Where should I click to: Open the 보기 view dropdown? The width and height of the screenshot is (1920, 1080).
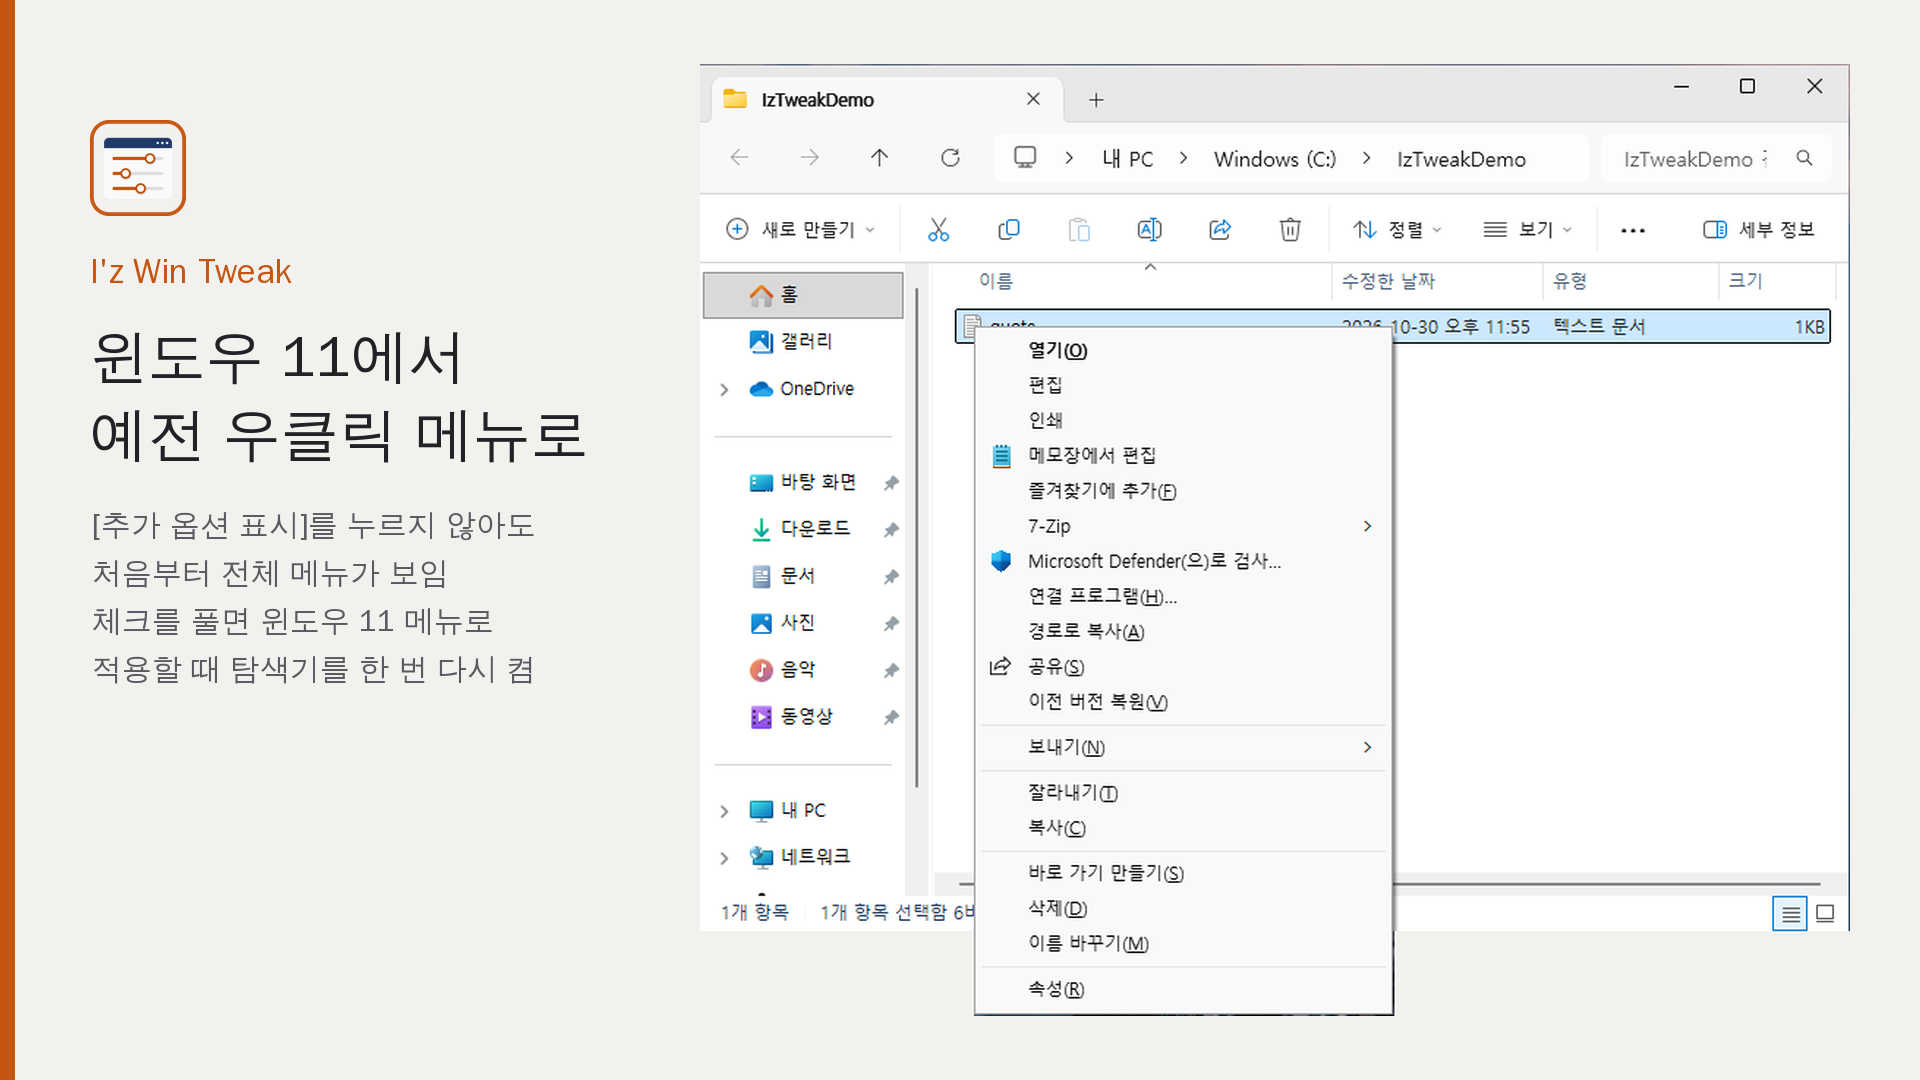pos(1528,230)
